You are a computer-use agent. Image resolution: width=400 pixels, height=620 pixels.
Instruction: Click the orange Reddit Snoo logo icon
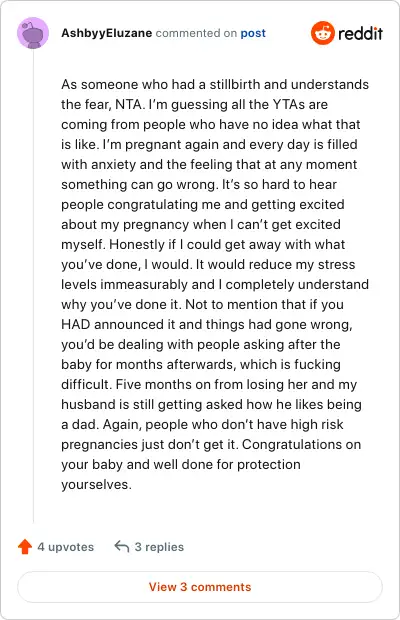coord(323,33)
